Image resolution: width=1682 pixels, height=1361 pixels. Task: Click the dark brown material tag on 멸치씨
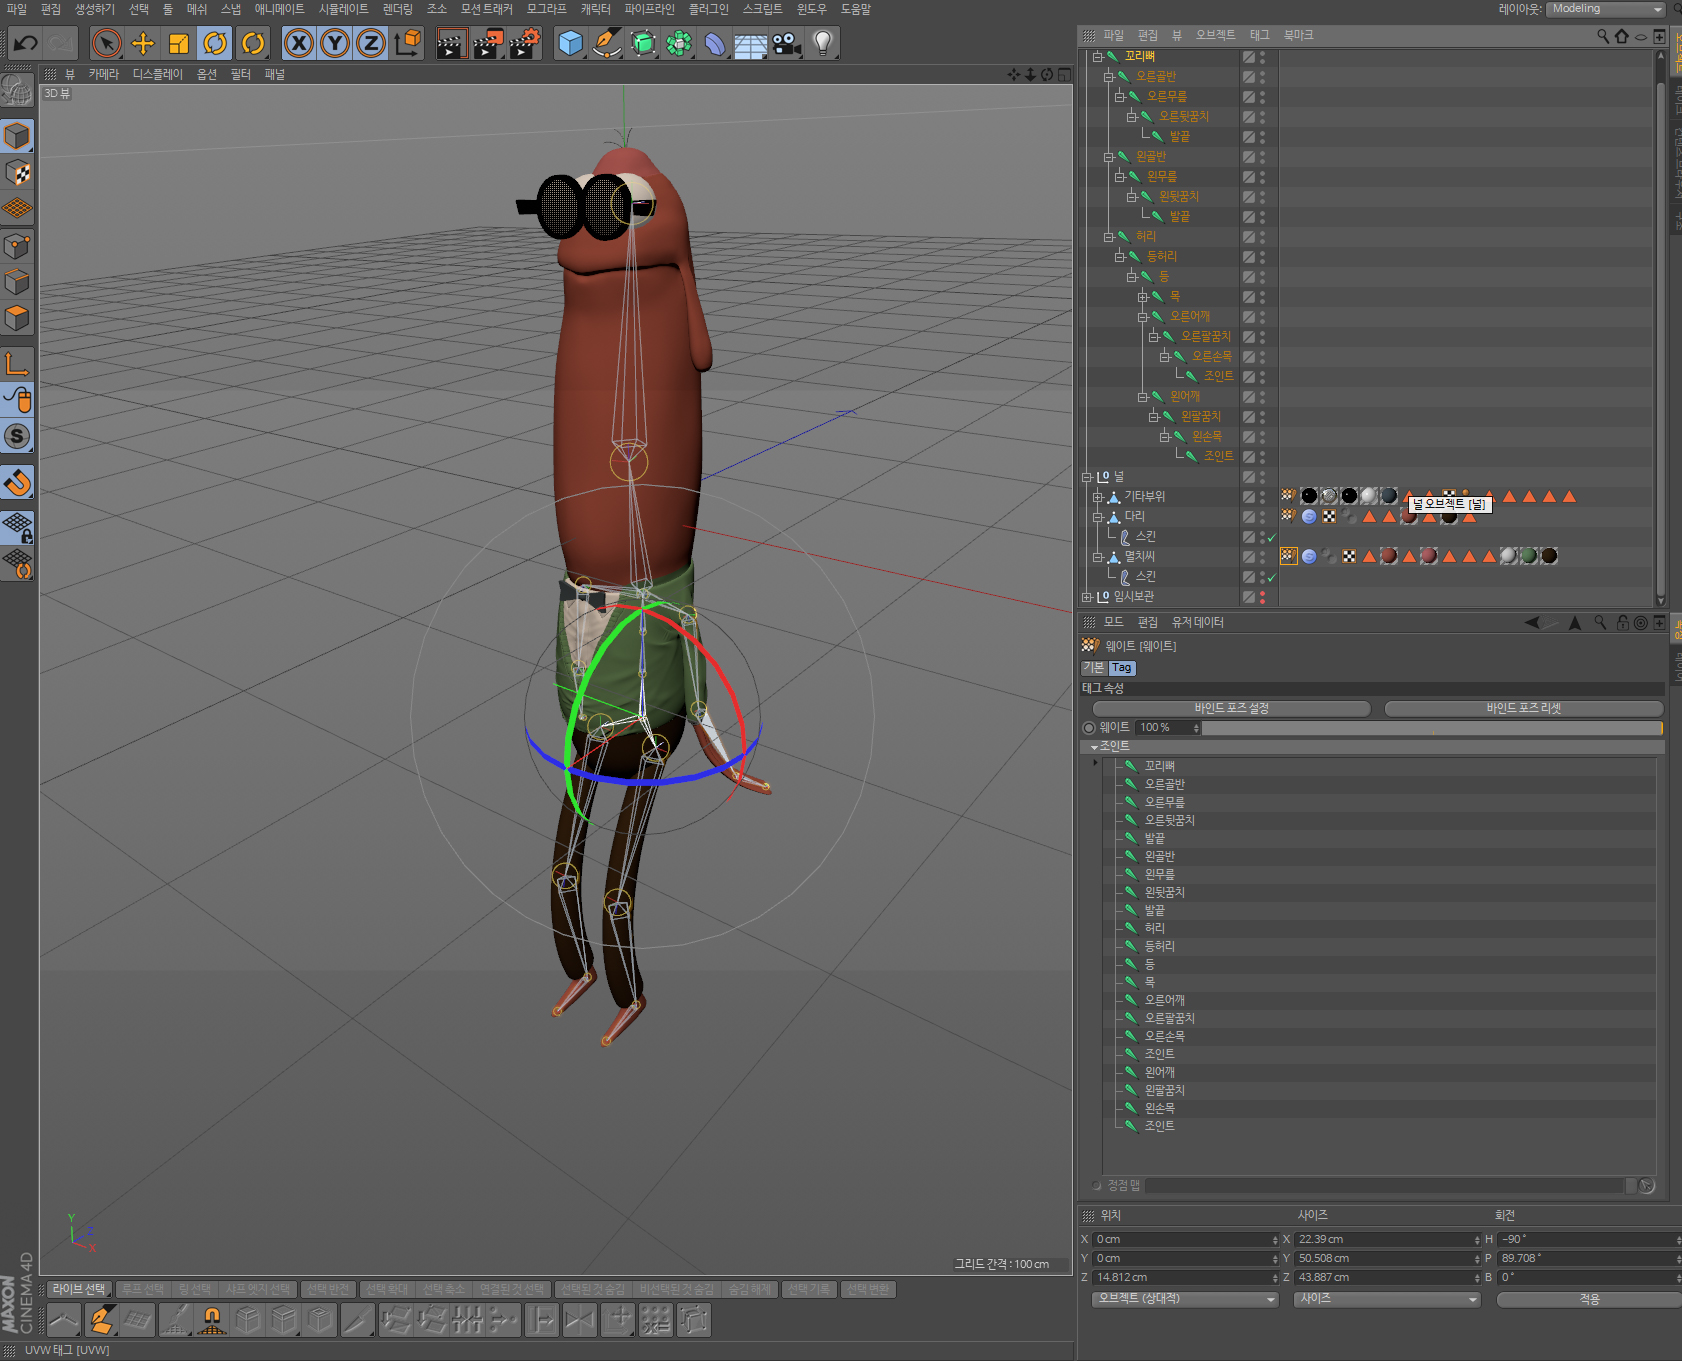[1549, 556]
